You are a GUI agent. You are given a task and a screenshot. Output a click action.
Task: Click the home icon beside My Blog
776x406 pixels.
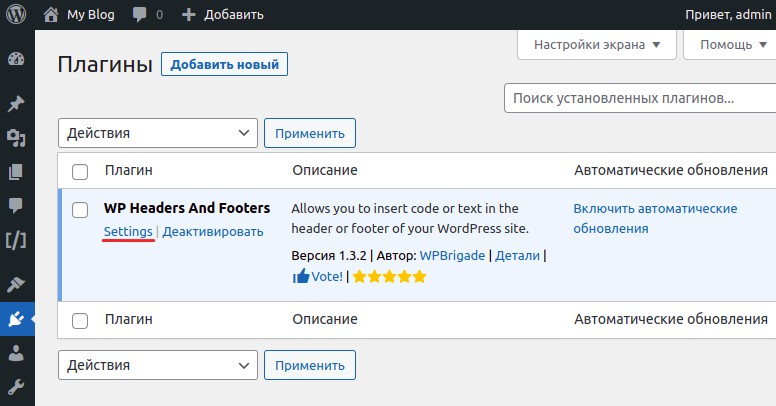coord(51,14)
